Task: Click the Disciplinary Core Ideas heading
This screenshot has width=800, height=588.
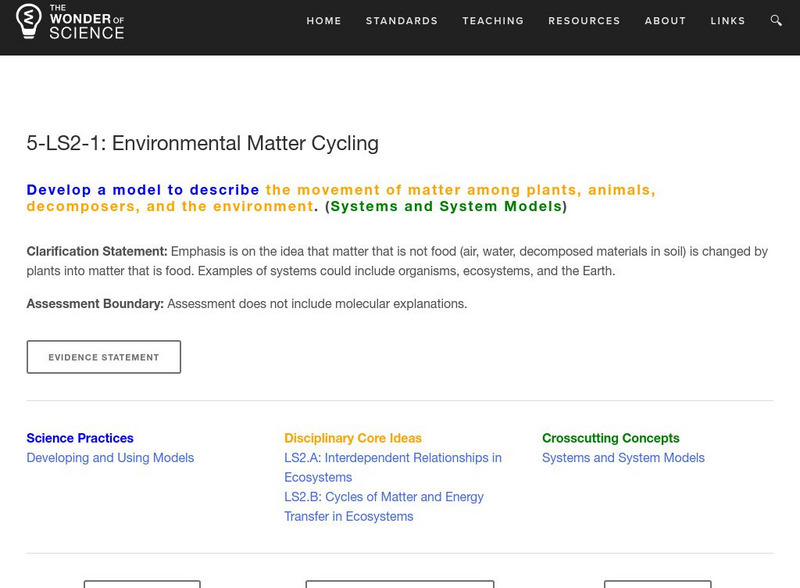Action: (352, 438)
